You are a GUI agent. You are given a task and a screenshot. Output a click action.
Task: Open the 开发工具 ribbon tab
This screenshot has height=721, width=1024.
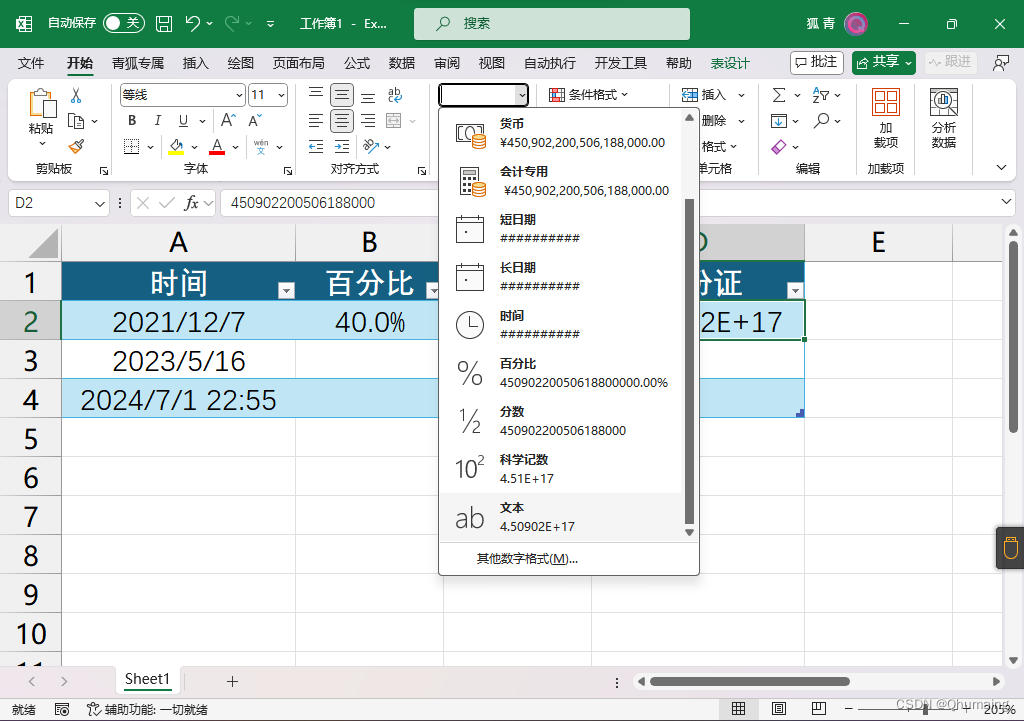(620, 63)
